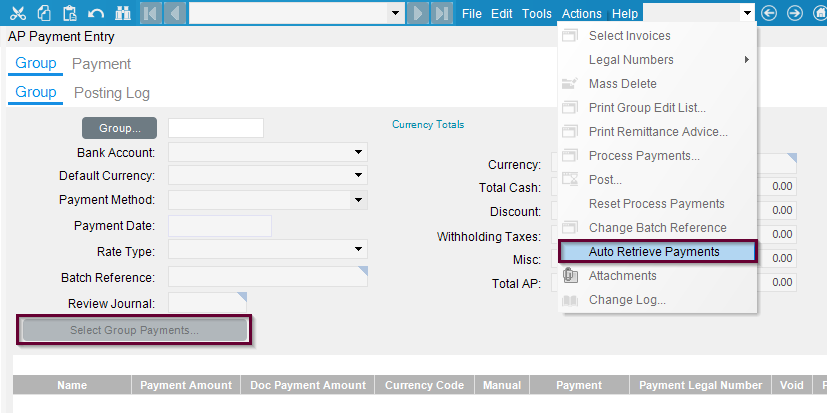Viewport: 827px width, 413px height.
Task: Switch to the Posting Log tab
Action: coord(112,93)
